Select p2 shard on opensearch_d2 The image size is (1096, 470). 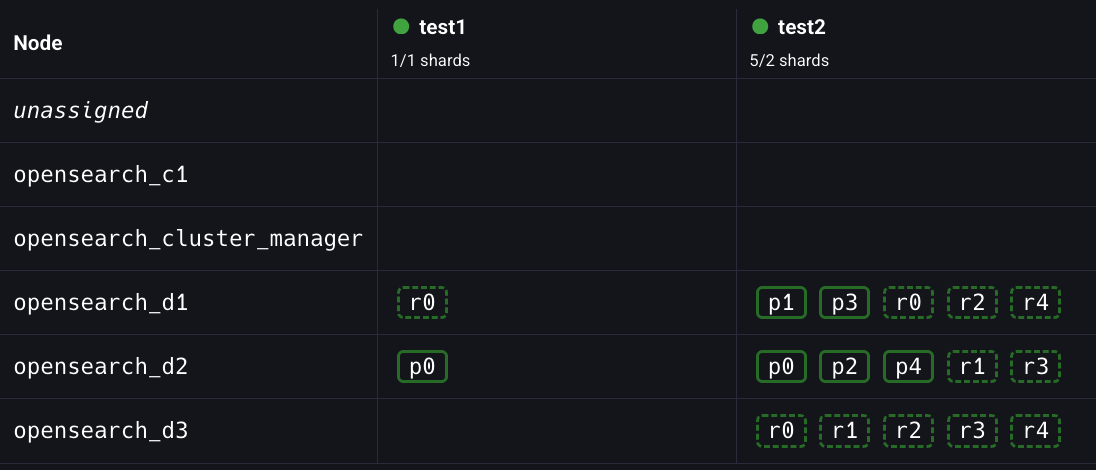844,367
